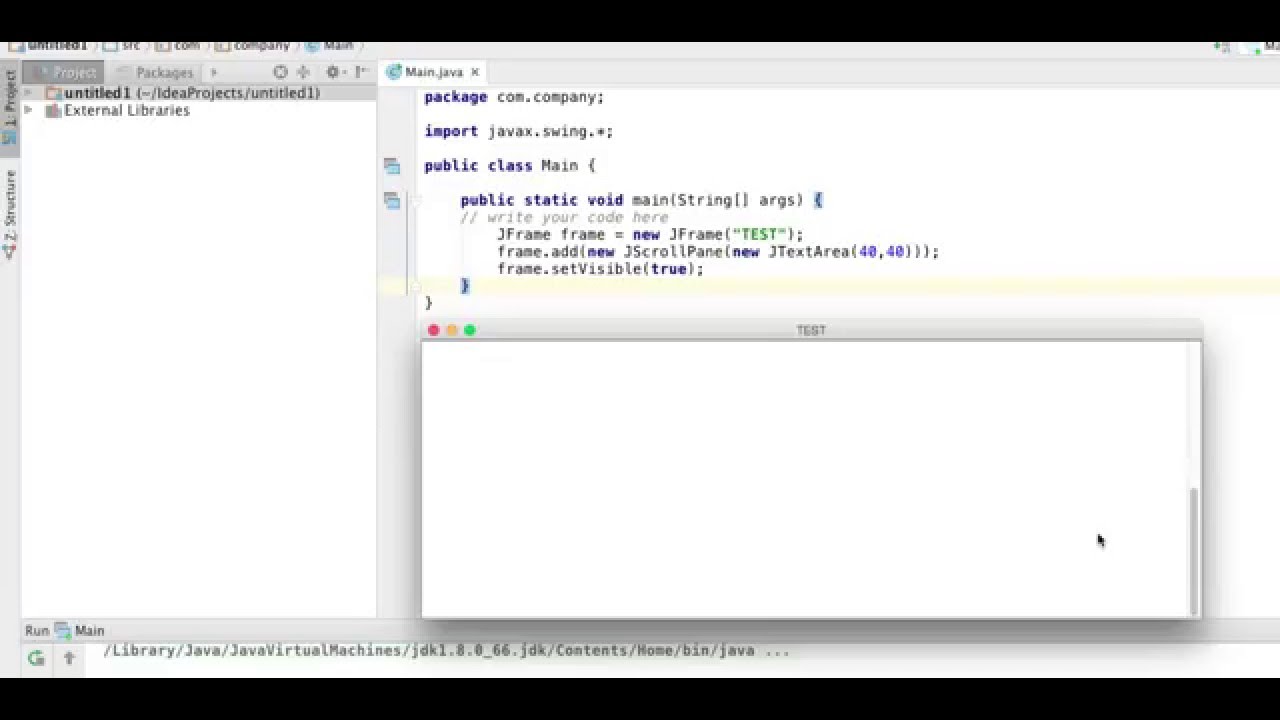Viewport: 1280px width, 720px height.
Task: Click company breadcrumb in navigation bar
Action: 253,46
